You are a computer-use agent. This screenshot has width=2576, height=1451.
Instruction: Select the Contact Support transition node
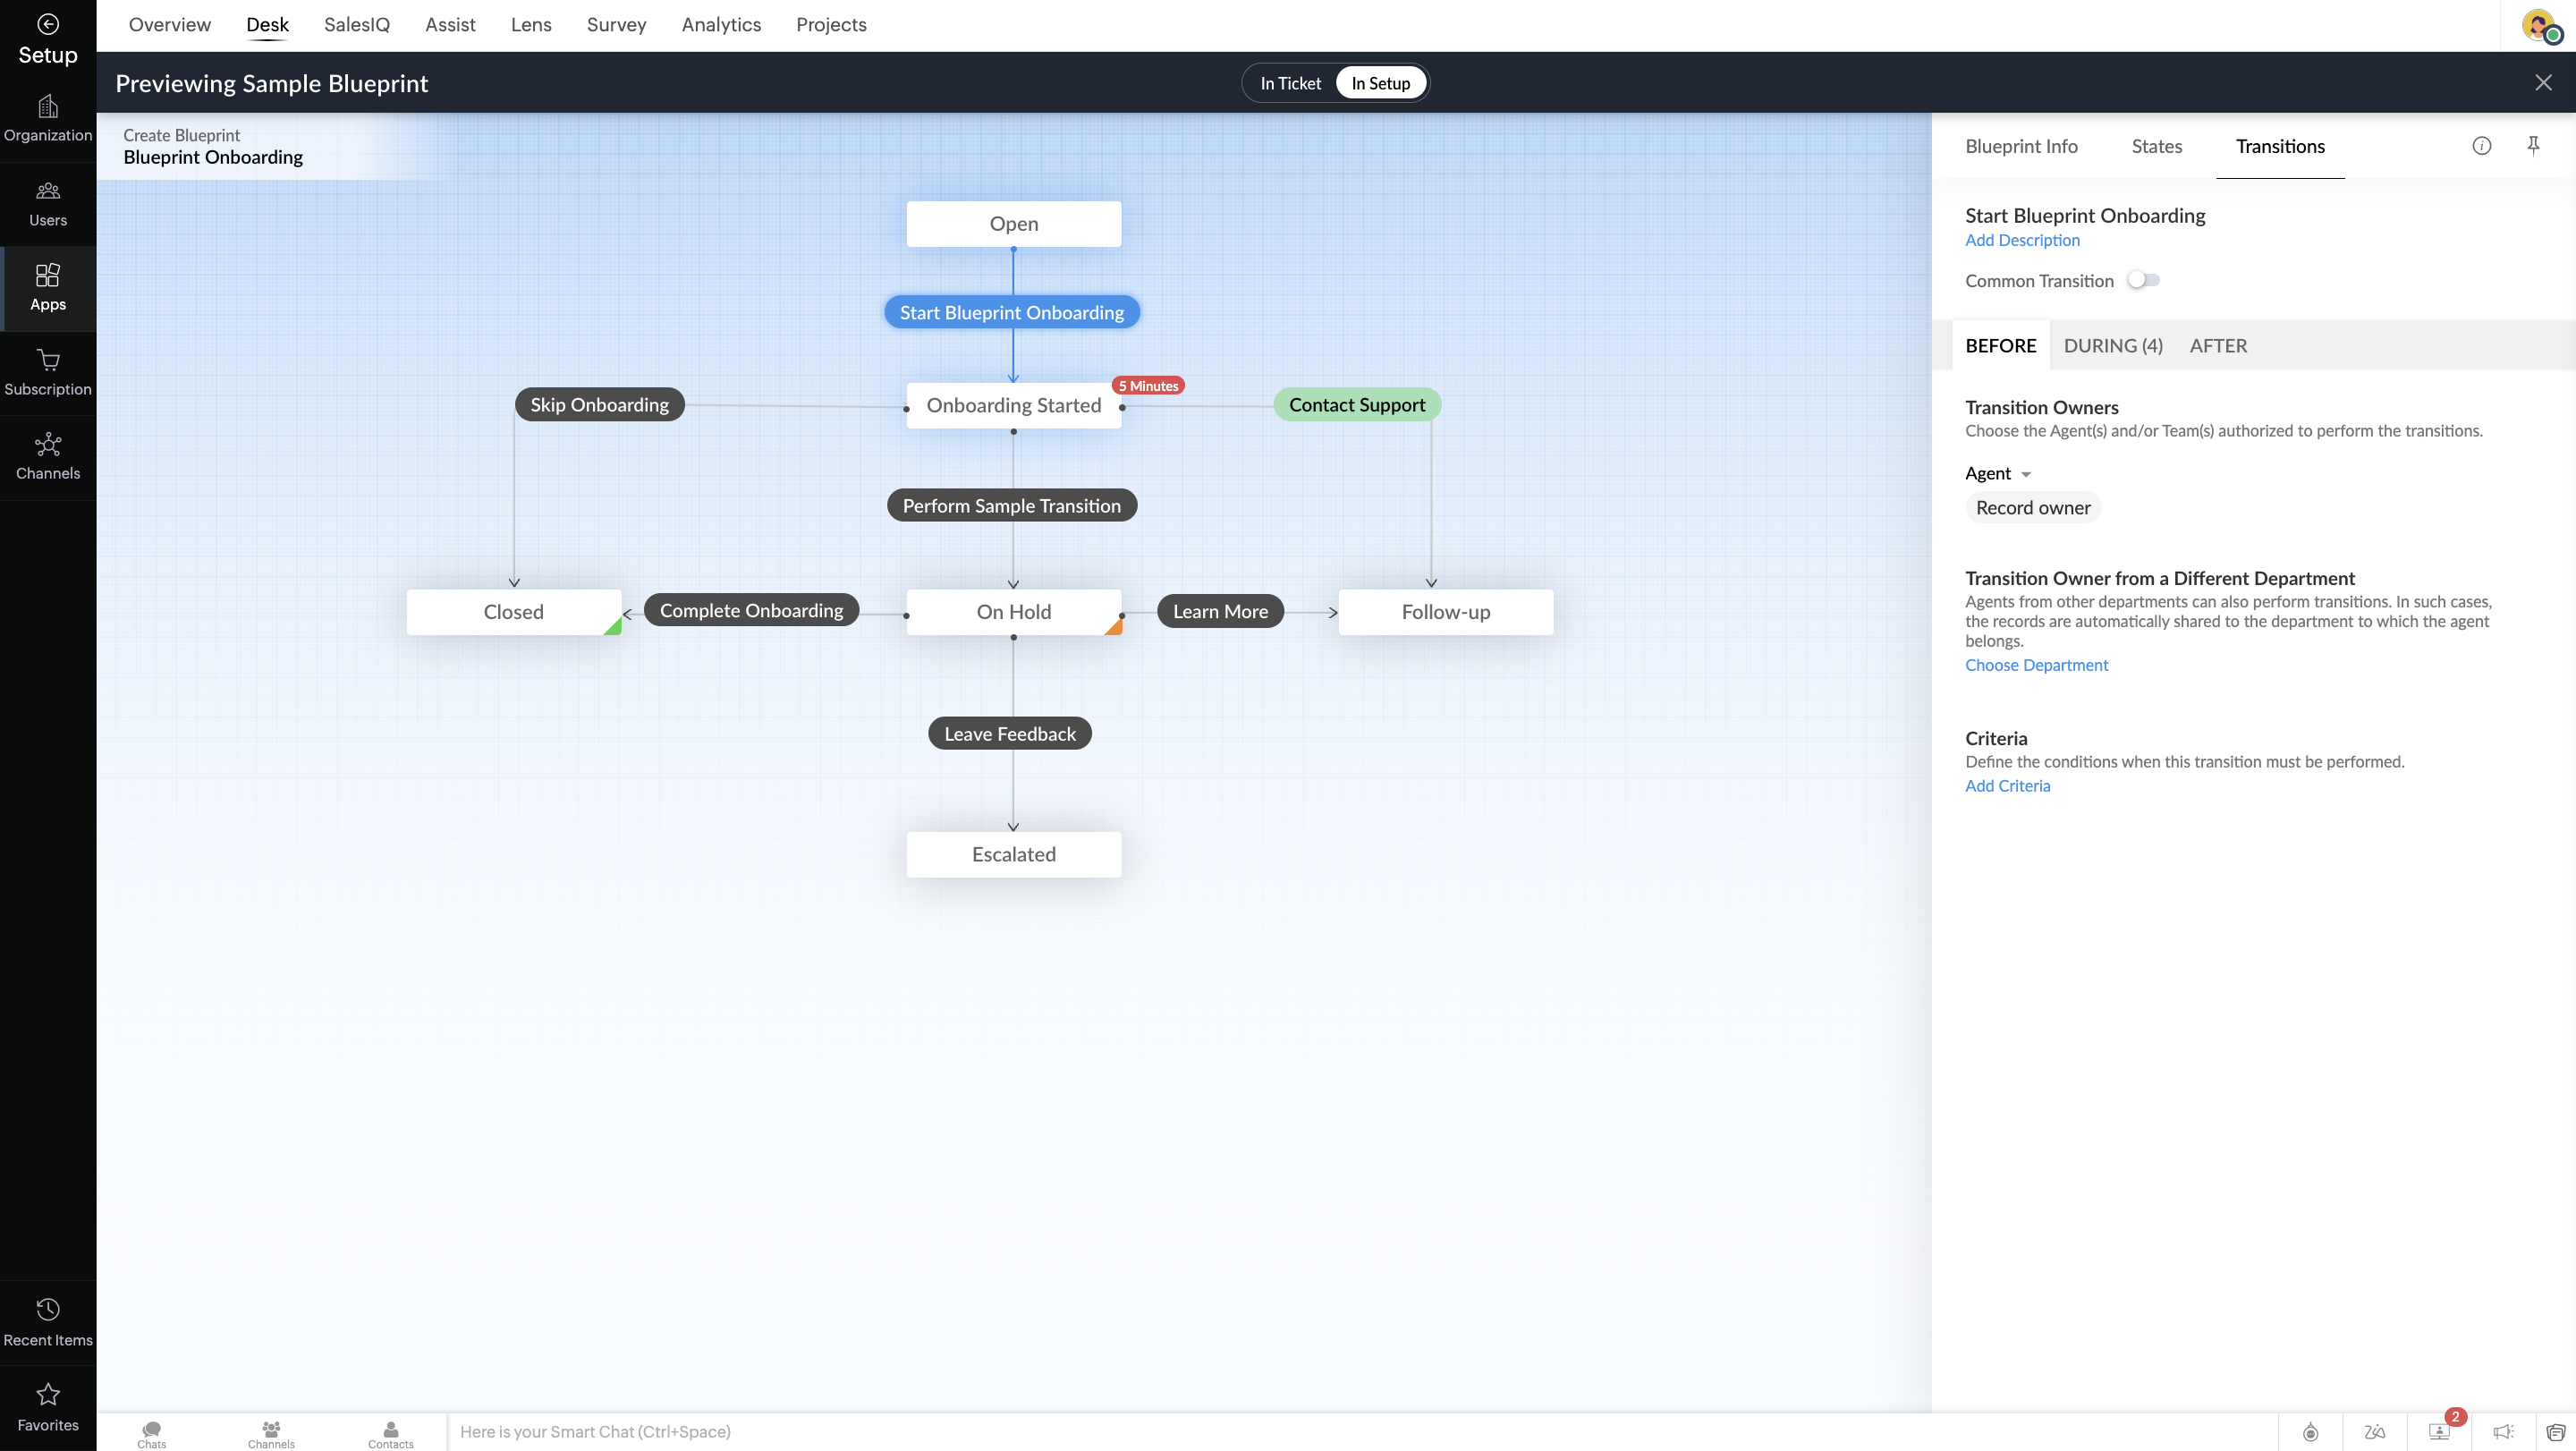click(x=1356, y=405)
